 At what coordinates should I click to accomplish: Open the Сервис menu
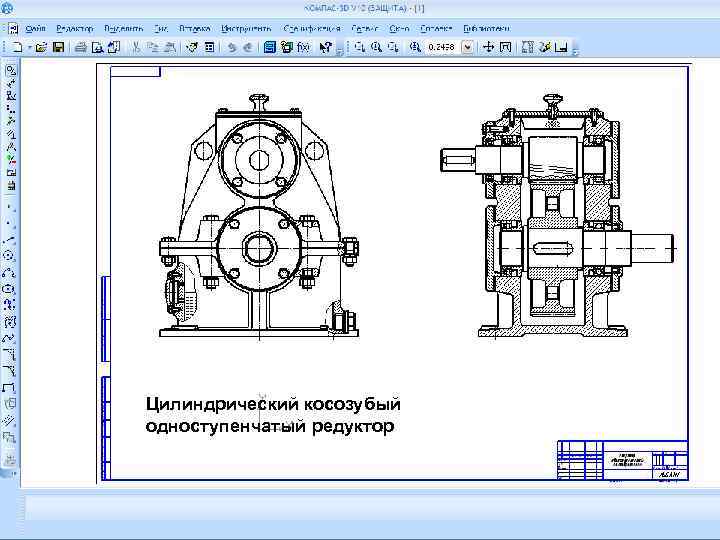tap(365, 28)
